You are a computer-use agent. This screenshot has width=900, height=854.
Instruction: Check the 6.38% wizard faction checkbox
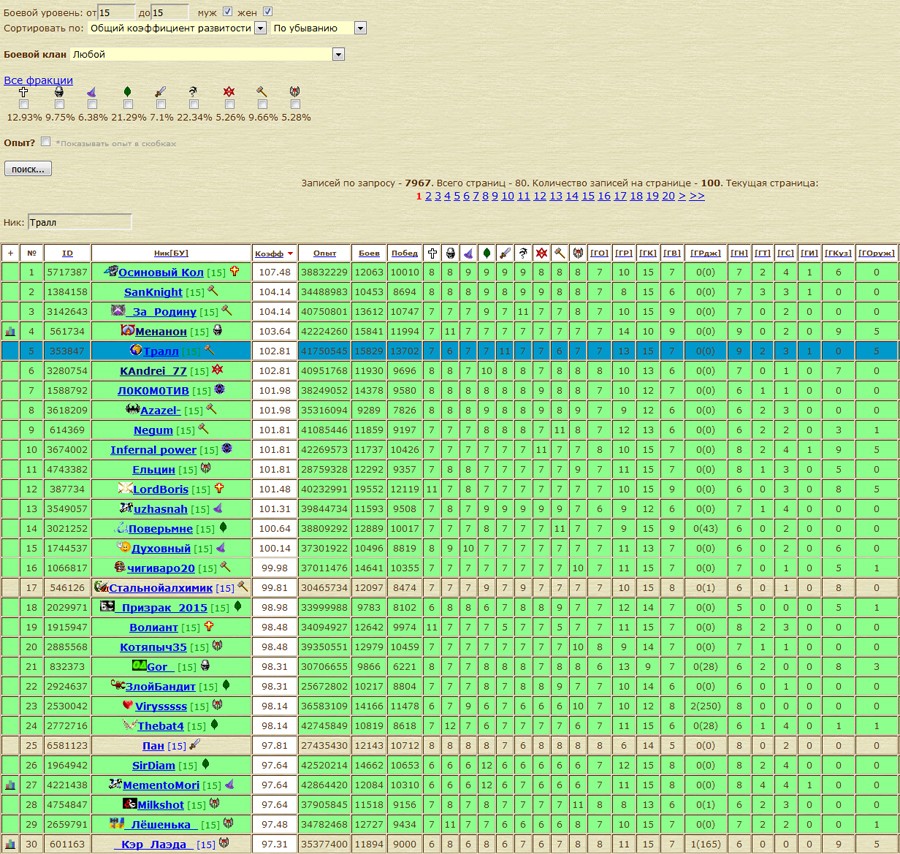tap(92, 104)
